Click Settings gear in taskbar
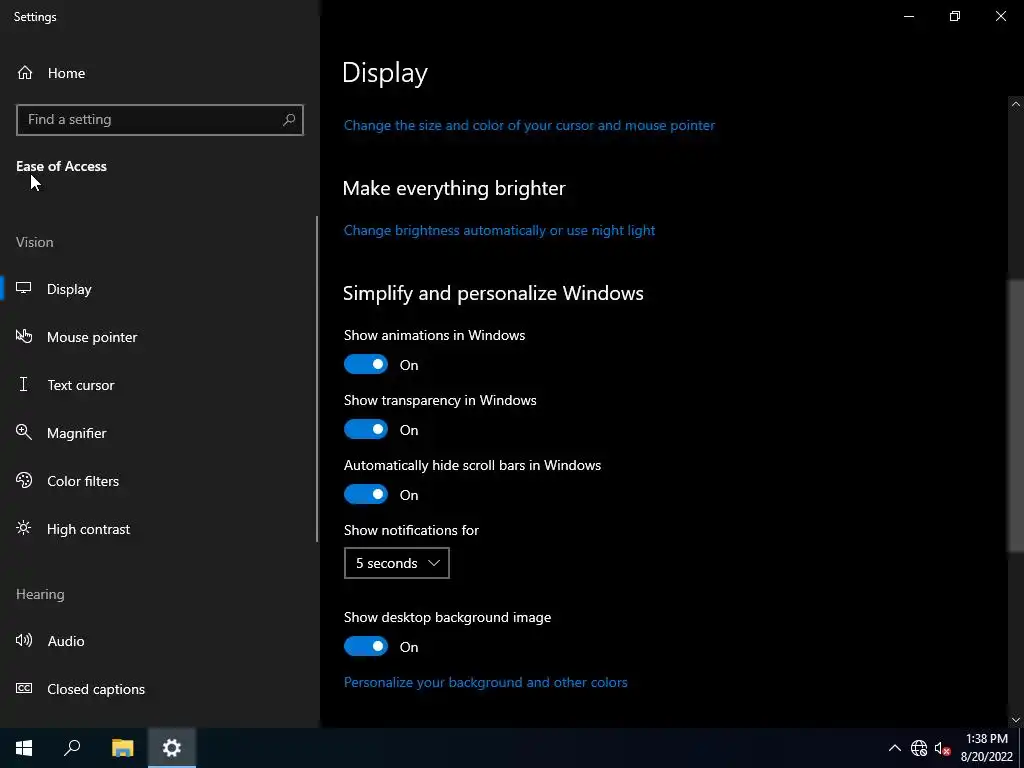 (x=172, y=748)
